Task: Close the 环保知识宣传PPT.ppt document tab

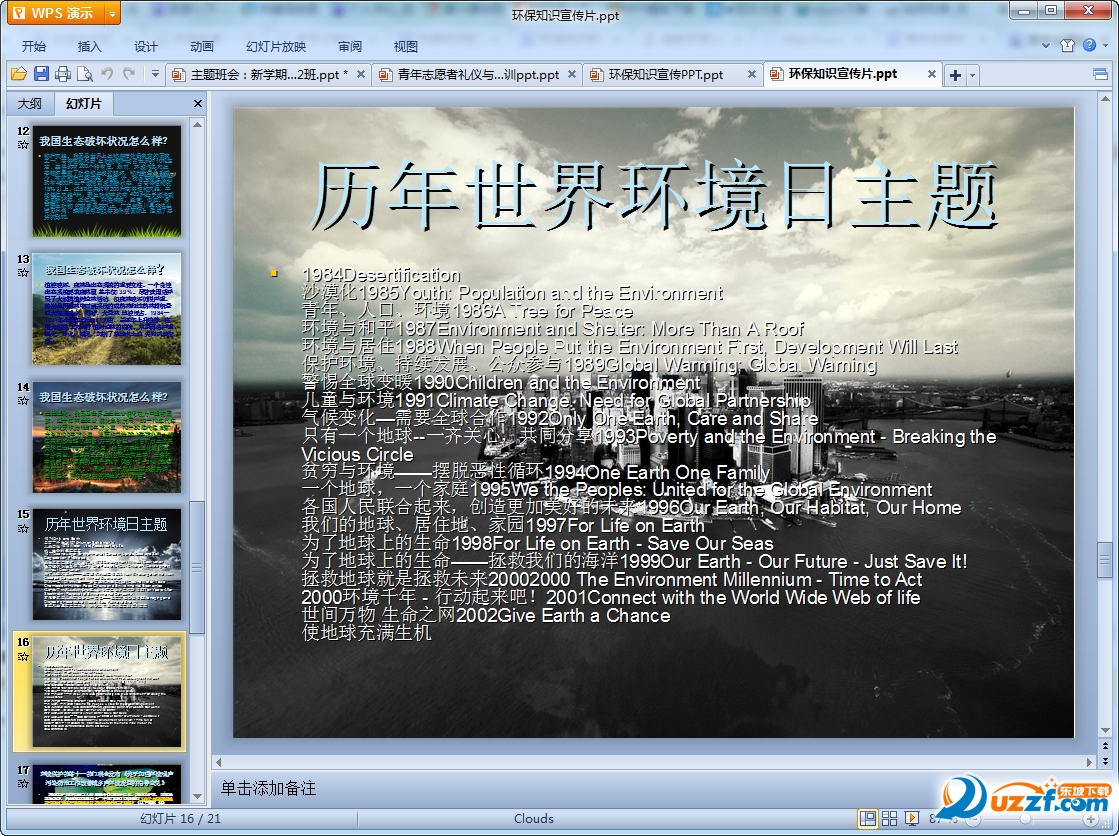Action: point(751,74)
